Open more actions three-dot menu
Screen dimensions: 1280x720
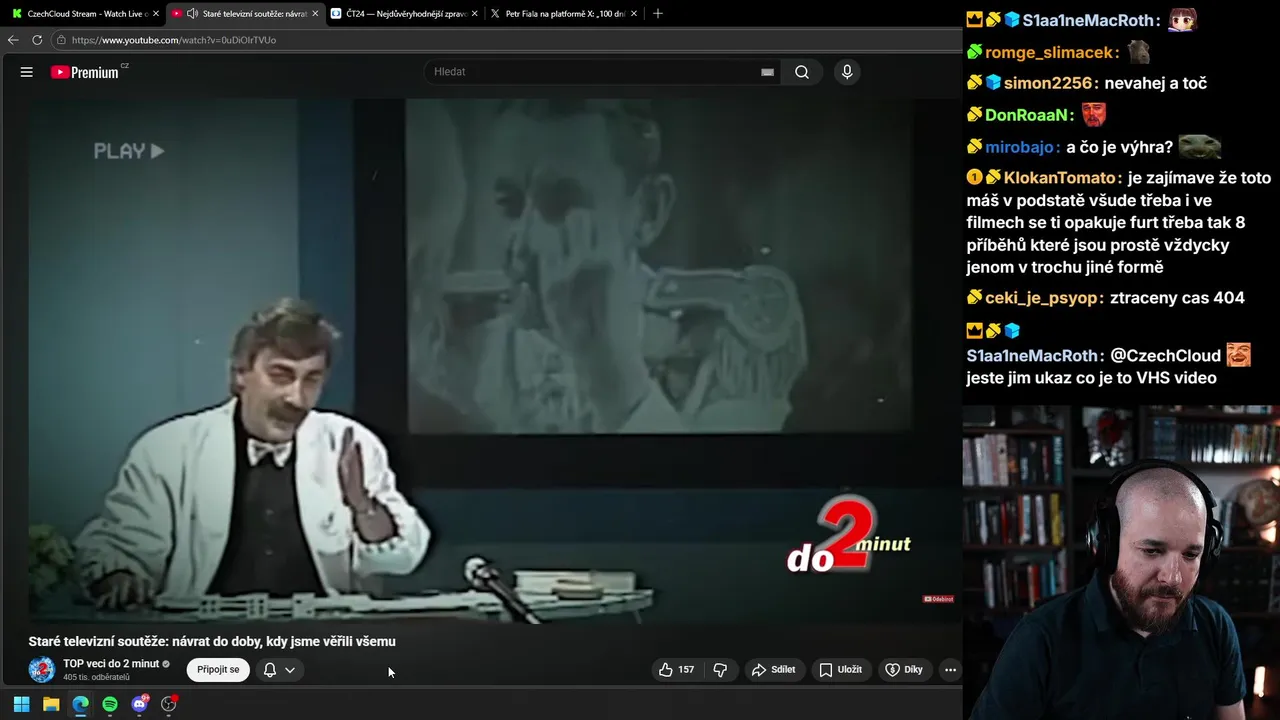[x=950, y=670]
